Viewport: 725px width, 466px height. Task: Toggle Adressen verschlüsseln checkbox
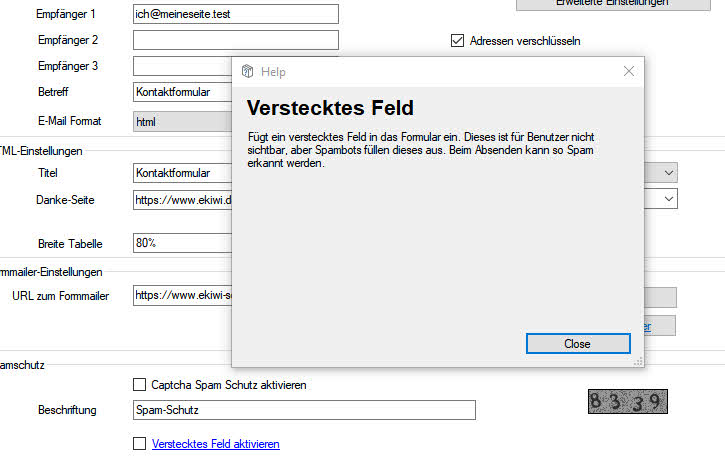pyautogui.click(x=458, y=41)
